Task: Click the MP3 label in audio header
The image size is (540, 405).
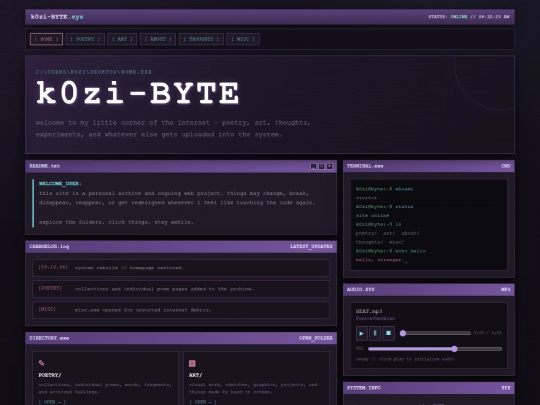Action: point(506,290)
